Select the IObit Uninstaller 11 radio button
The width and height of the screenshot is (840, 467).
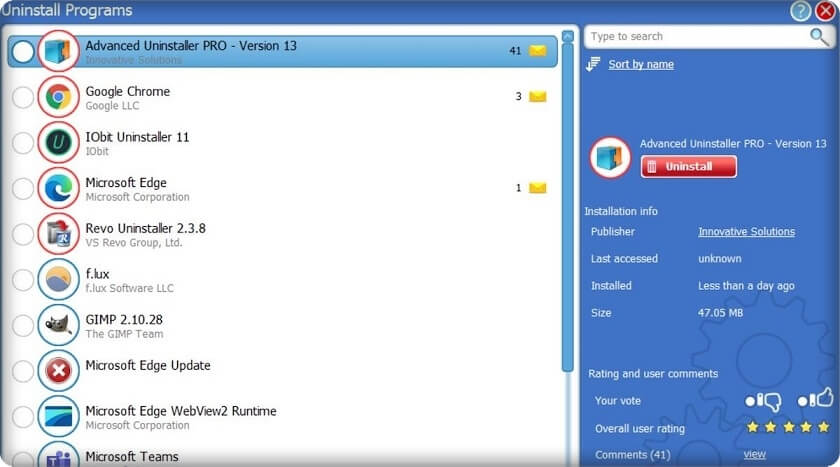23,143
